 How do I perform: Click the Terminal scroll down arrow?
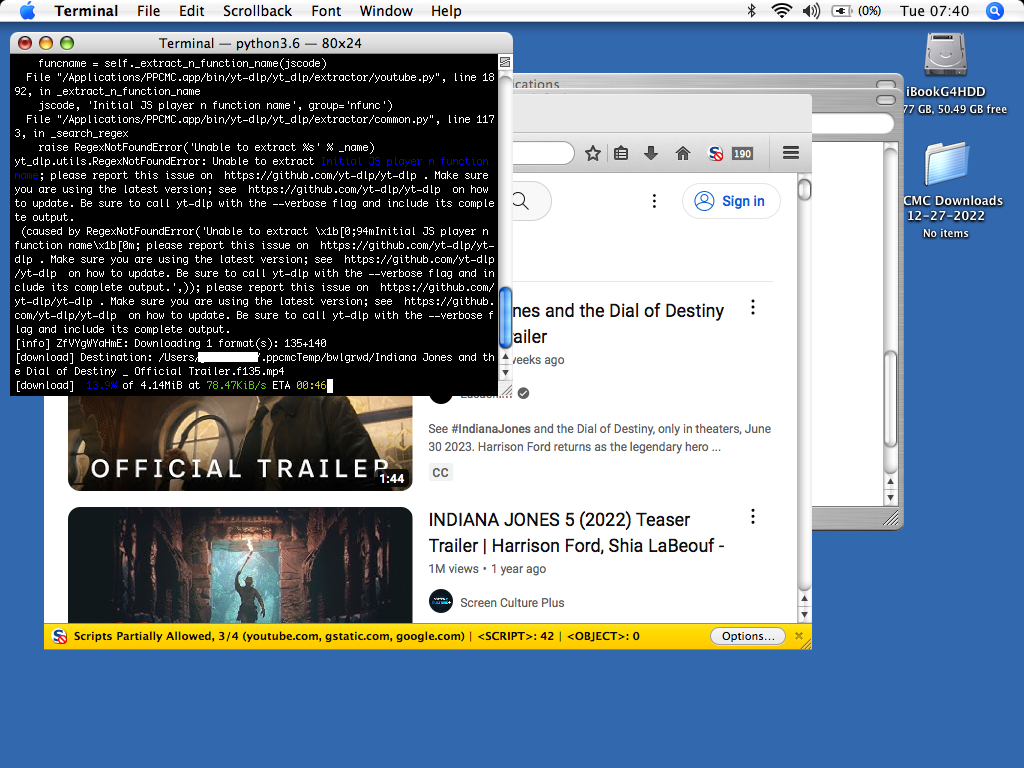pyautogui.click(x=505, y=372)
